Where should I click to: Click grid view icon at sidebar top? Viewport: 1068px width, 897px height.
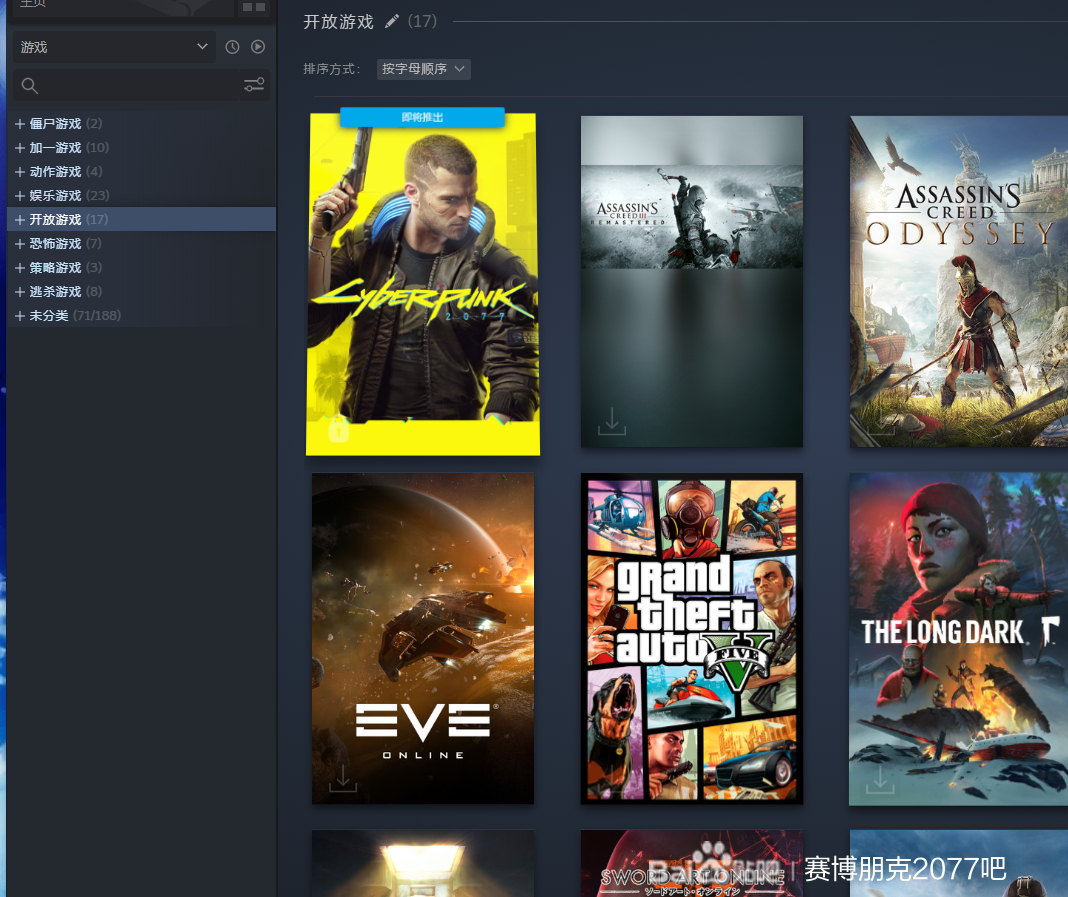click(x=254, y=7)
